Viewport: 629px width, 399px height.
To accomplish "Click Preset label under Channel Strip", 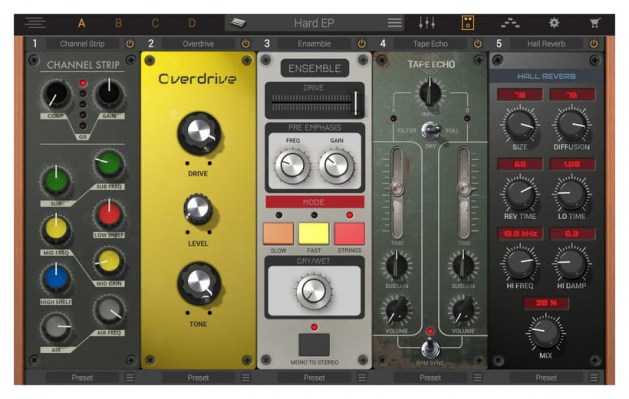I will (82, 377).
